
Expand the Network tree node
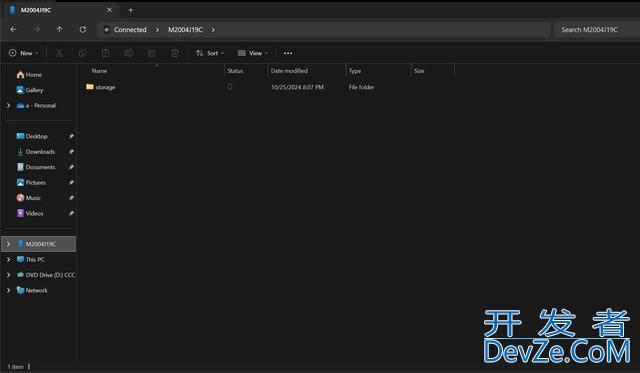click(8, 291)
